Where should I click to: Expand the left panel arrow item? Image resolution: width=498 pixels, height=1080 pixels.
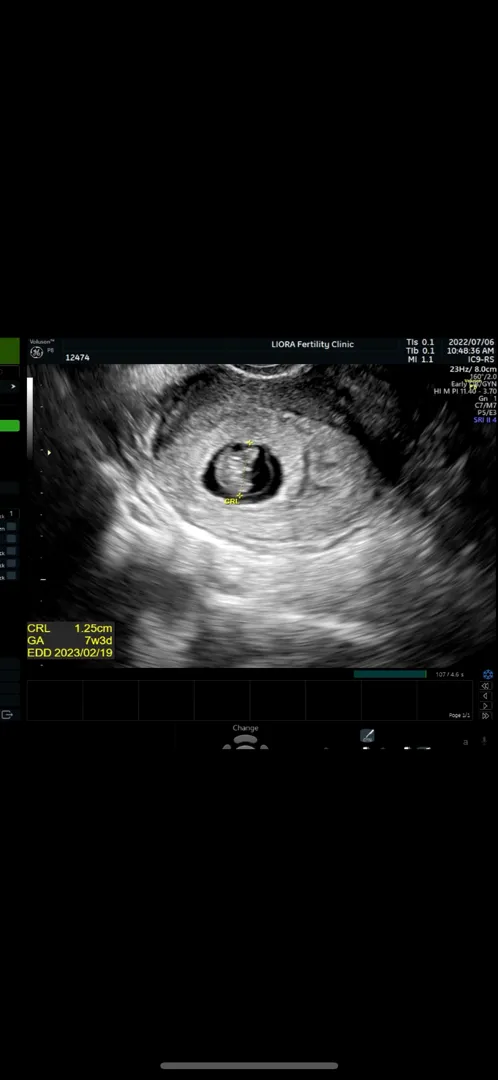(10, 387)
